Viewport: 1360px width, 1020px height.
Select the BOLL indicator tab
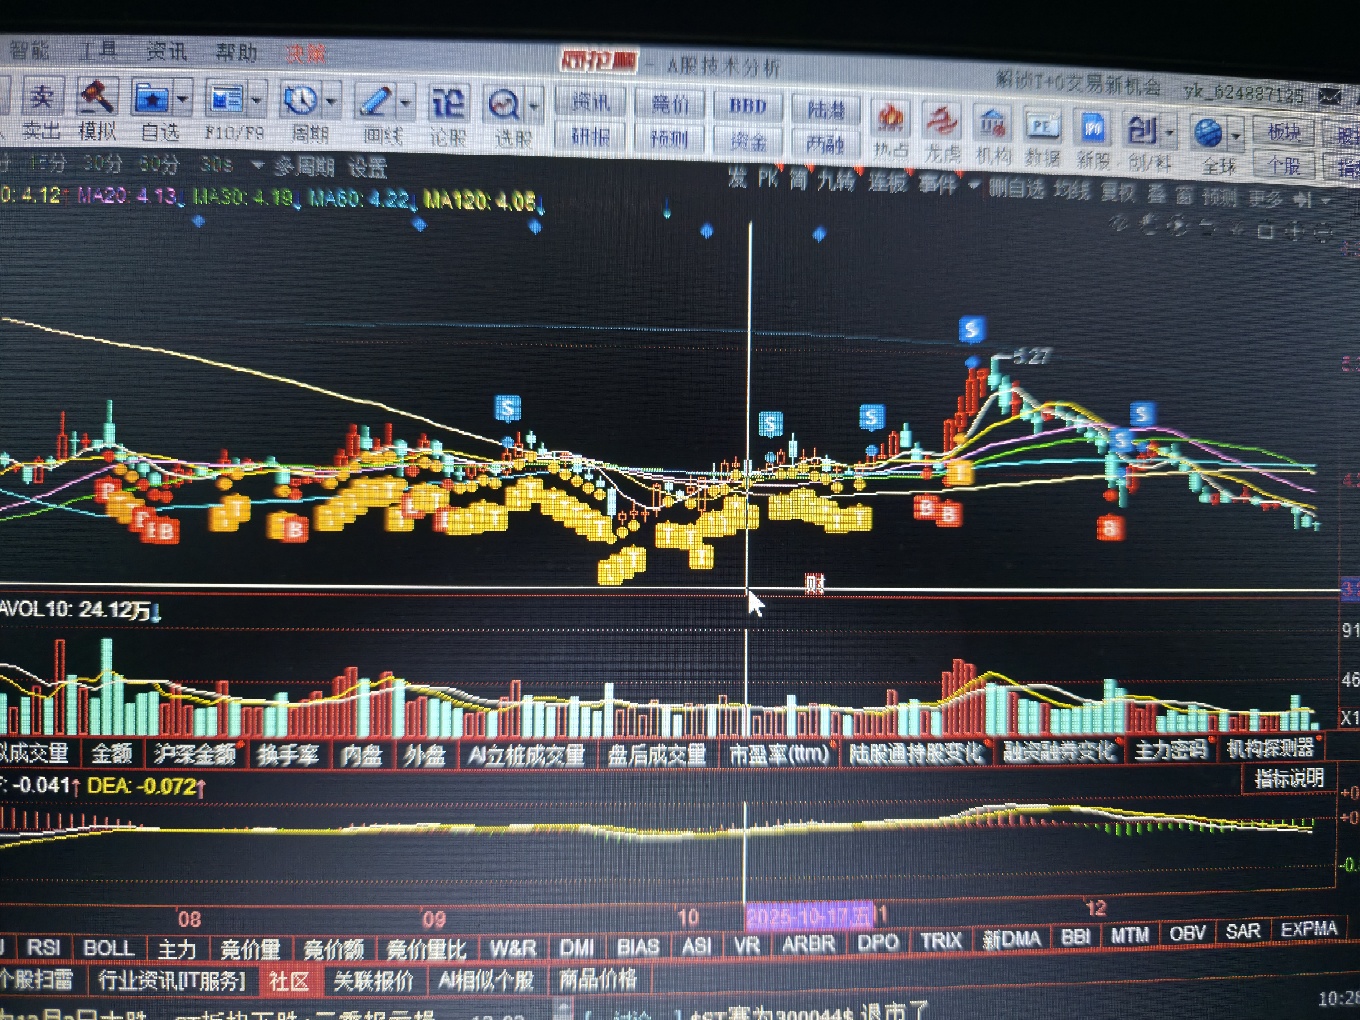(107, 948)
